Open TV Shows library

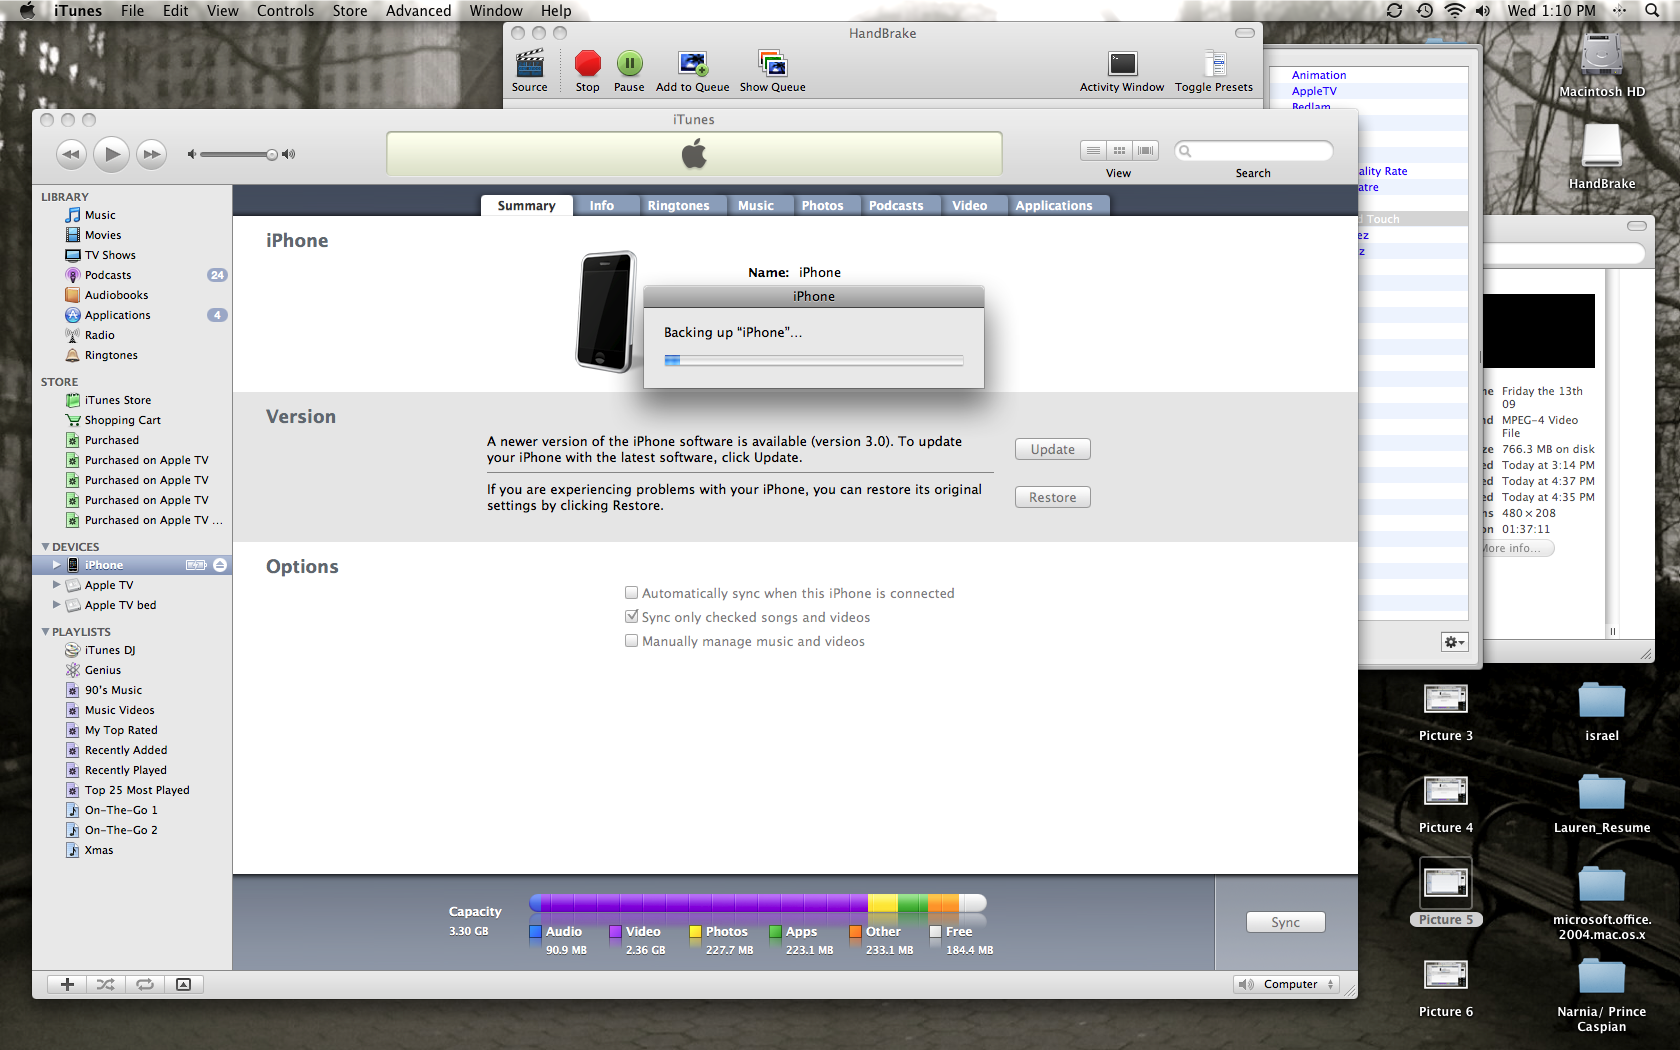pyautogui.click(x=110, y=255)
